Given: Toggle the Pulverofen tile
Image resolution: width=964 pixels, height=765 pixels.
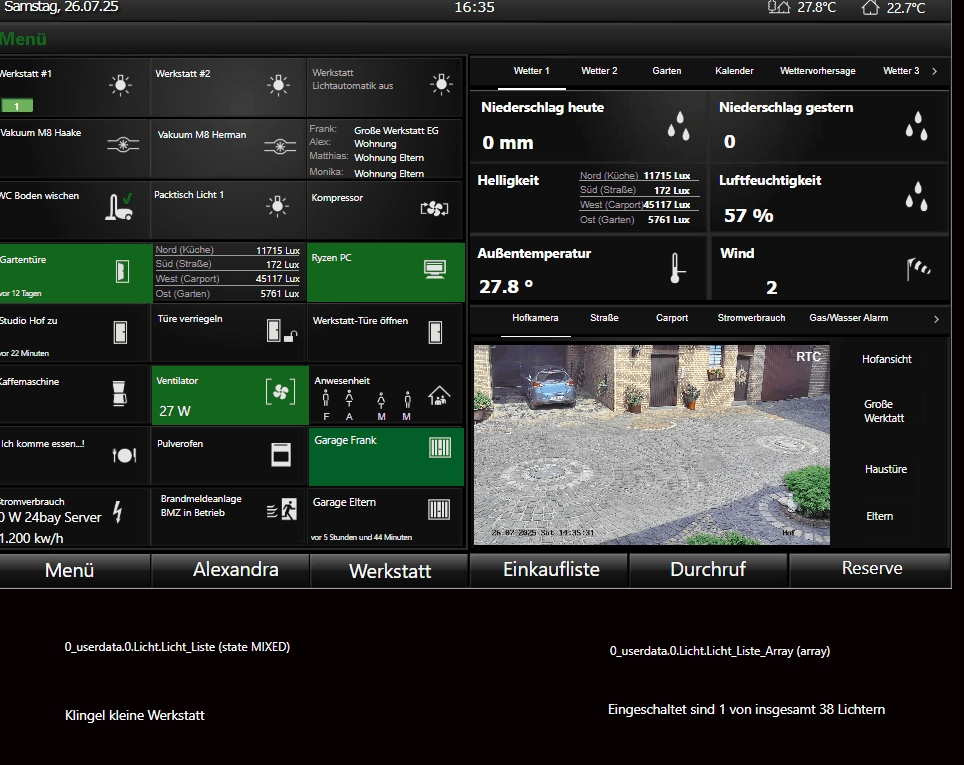Looking at the screenshot, I should tap(229, 456).
